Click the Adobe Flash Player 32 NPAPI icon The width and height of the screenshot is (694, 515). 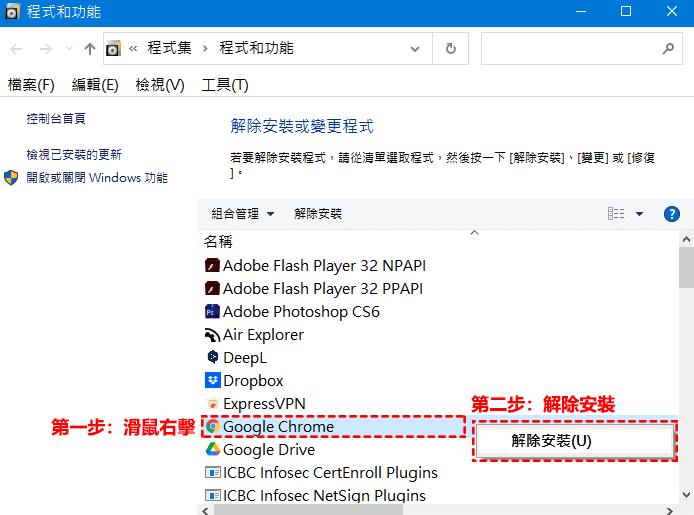tap(212, 265)
